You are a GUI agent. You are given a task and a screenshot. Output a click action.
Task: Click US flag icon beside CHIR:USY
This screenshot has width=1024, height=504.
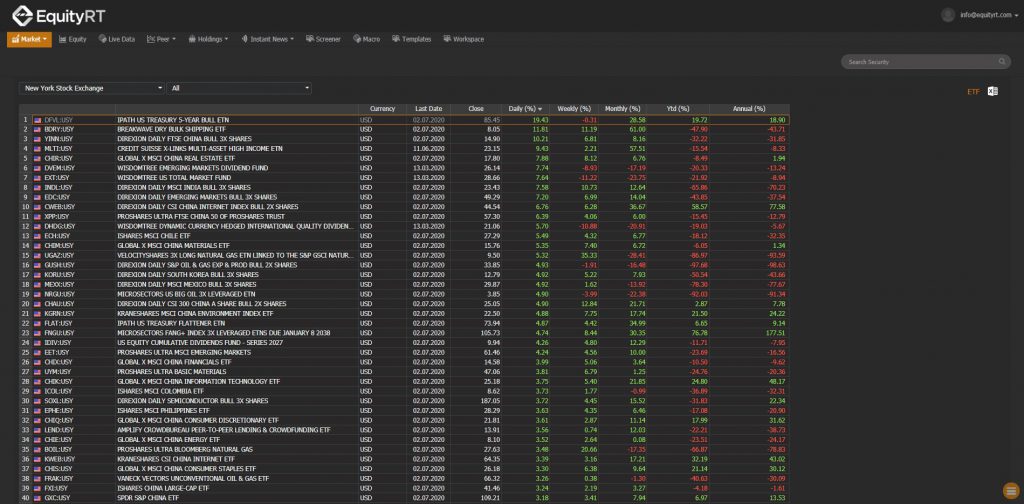[37, 159]
